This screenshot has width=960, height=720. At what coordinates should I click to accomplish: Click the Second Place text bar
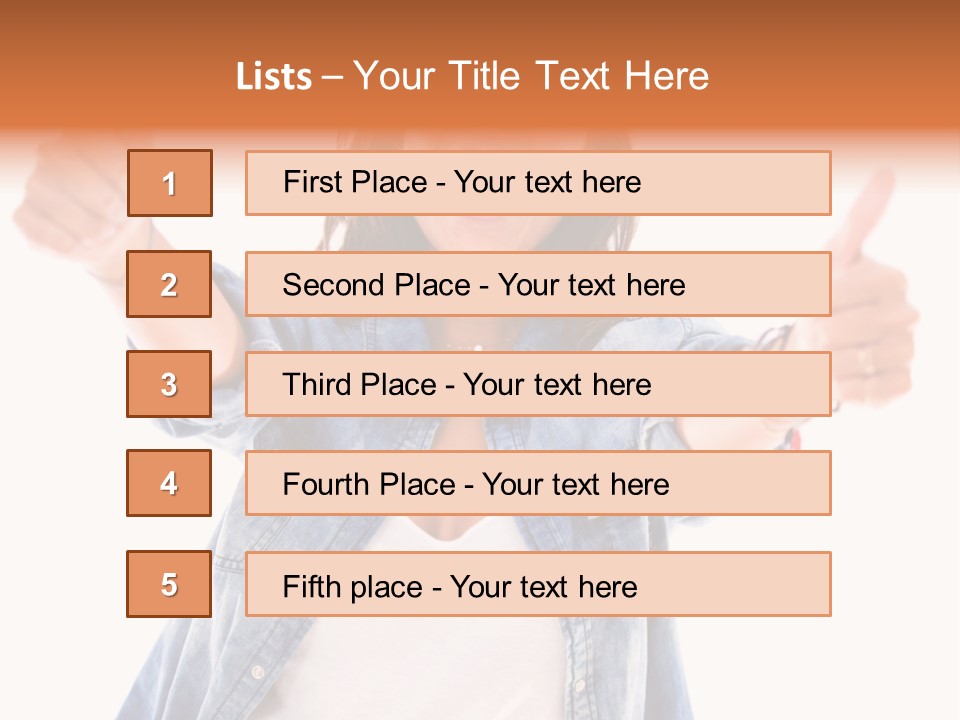[x=538, y=284]
